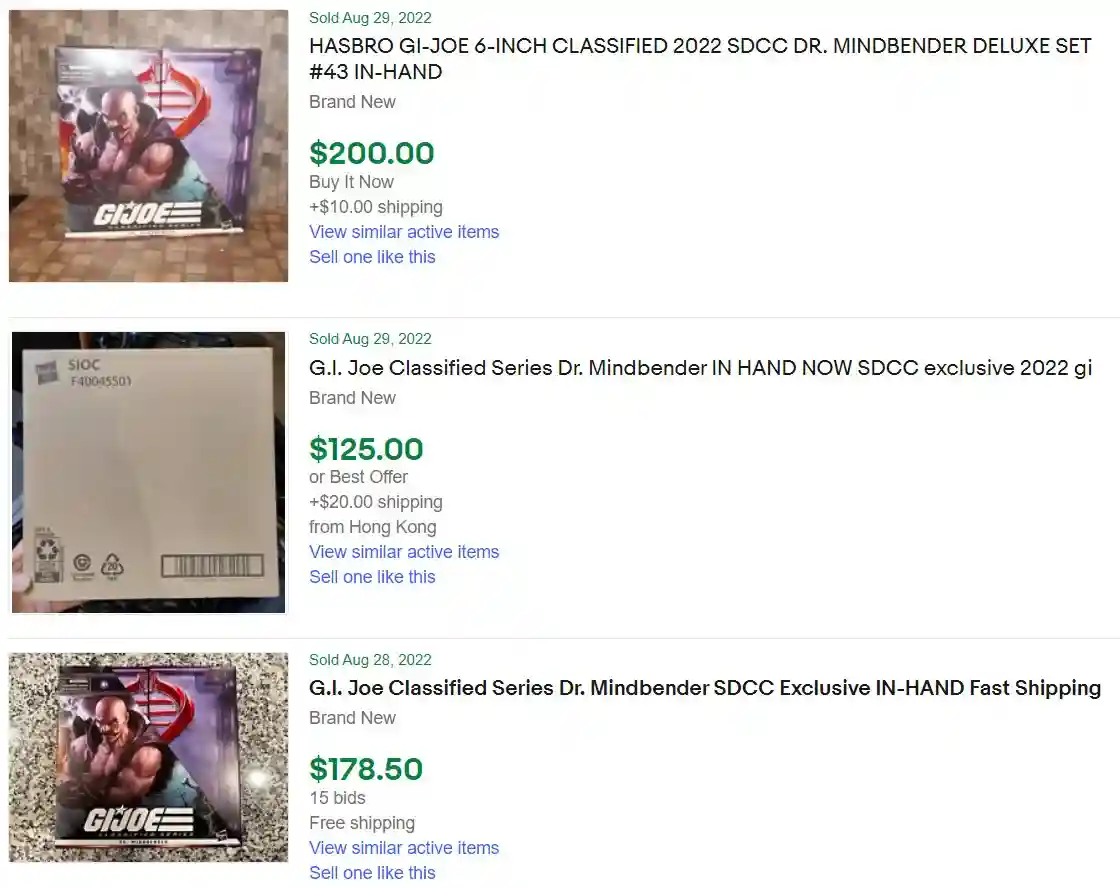Image resolution: width=1120 pixels, height=888 pixels.
Task: Open the SIOC cardboard box listing thumbnail
Action: (149, 472)
